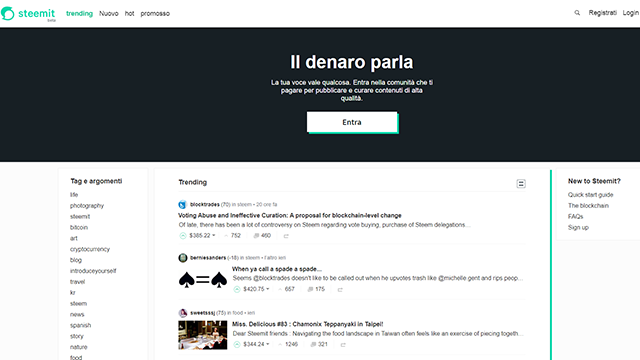Filter by the news tag

[77, 314]
